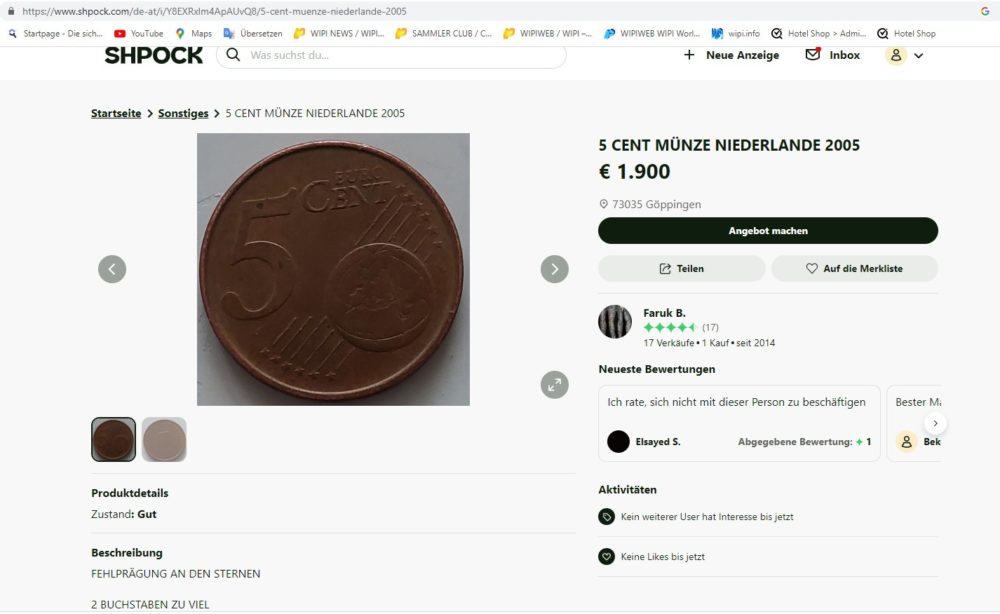Click the Teilen share button
The height and width of the screenshot is (614, 1000).
coord(681,268)
